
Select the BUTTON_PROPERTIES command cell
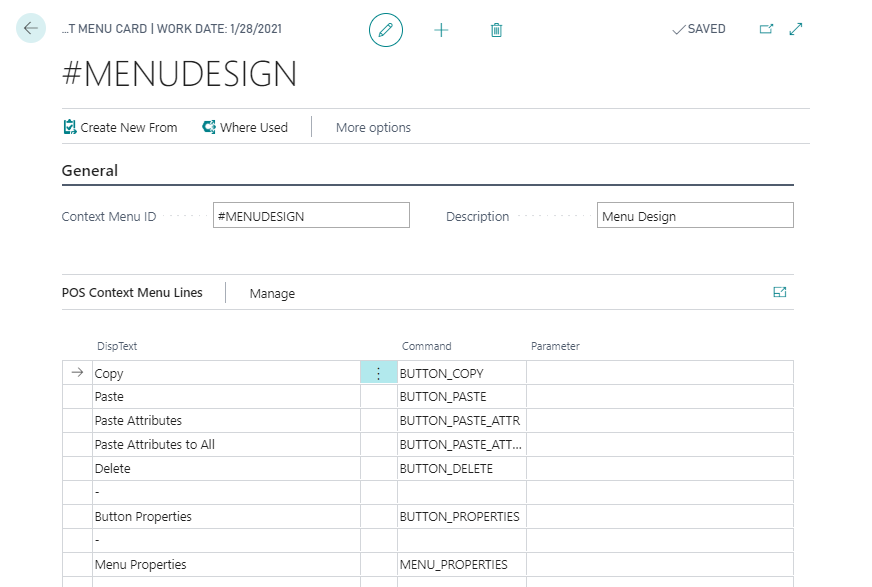coord(460,517)
